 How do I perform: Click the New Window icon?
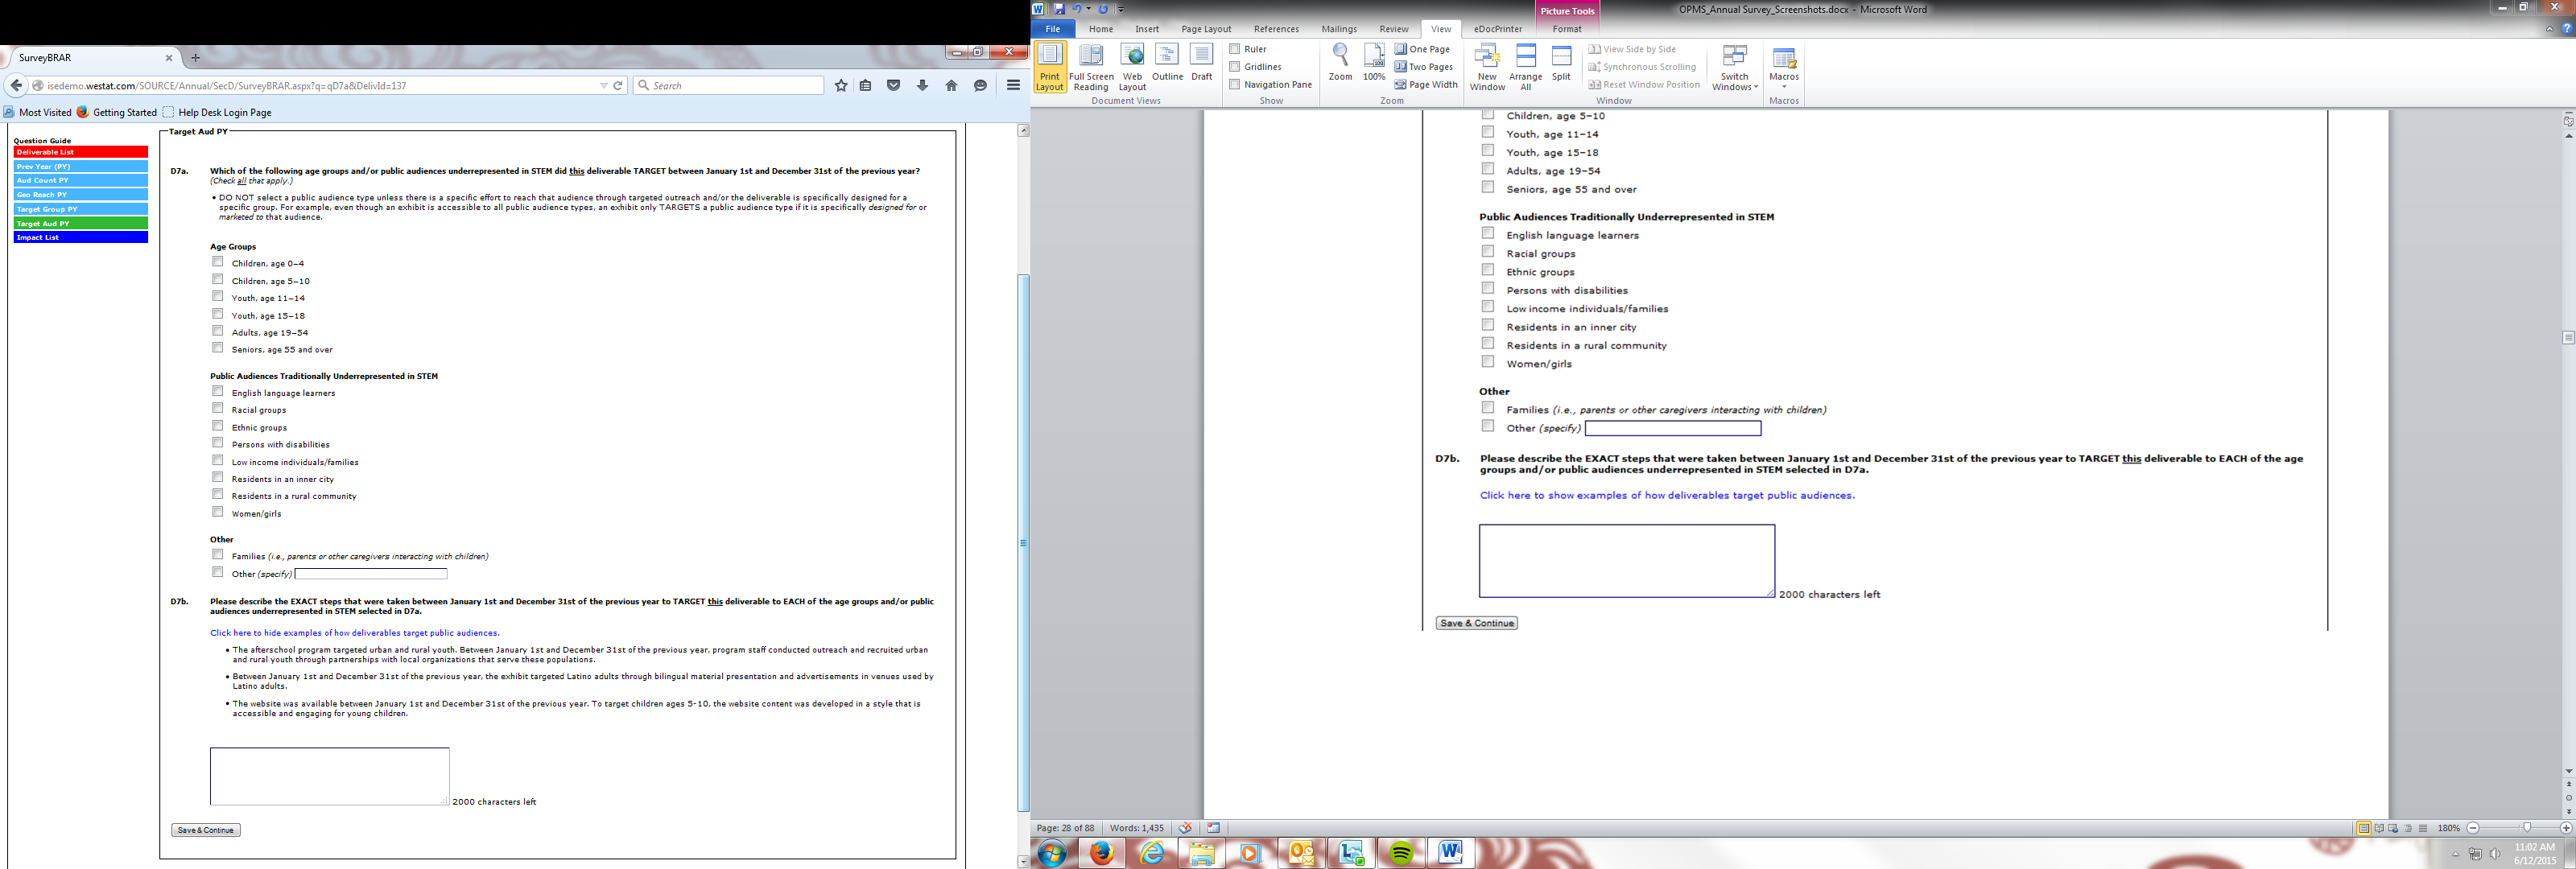pos(1487,66)
